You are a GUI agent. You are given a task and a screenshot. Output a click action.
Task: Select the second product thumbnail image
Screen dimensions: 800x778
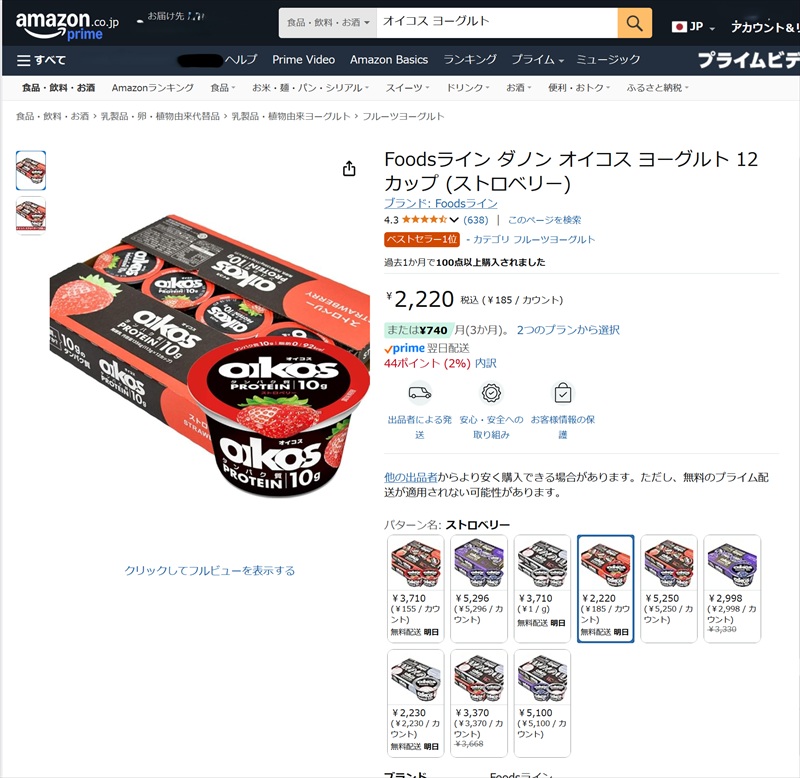pos(31,215)
